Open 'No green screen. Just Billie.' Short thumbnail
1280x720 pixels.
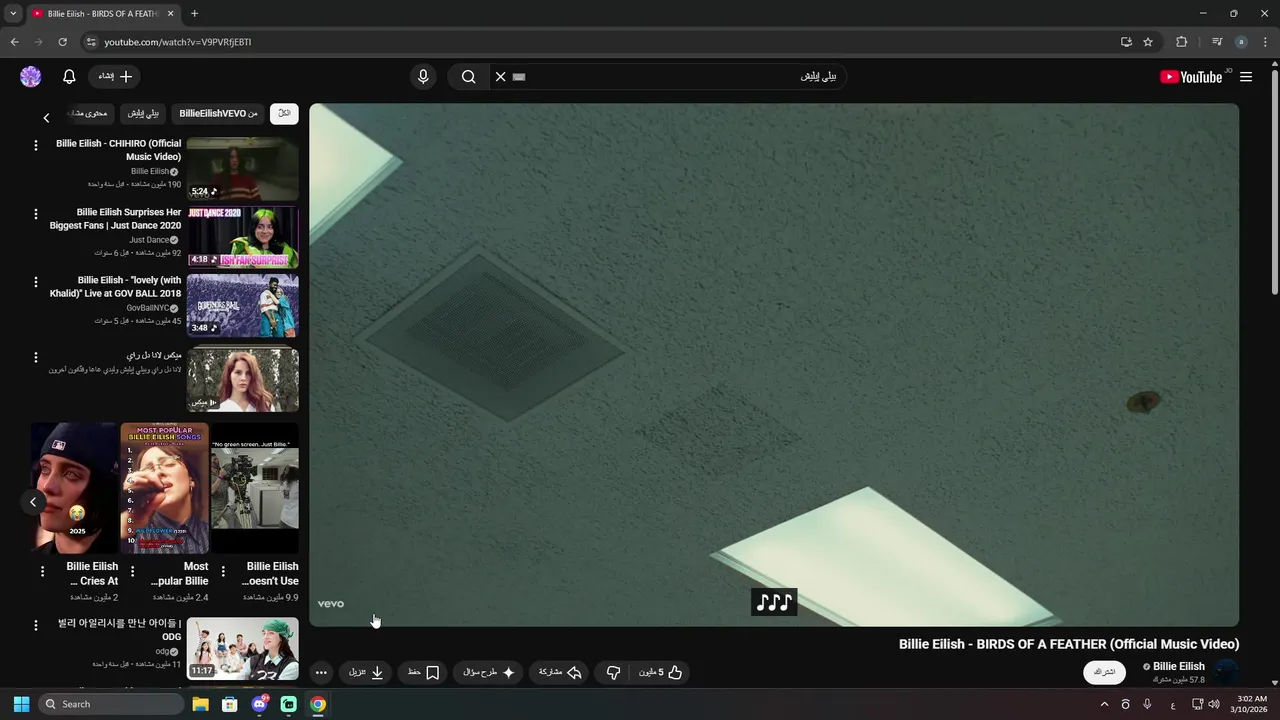tap(254, 488)
